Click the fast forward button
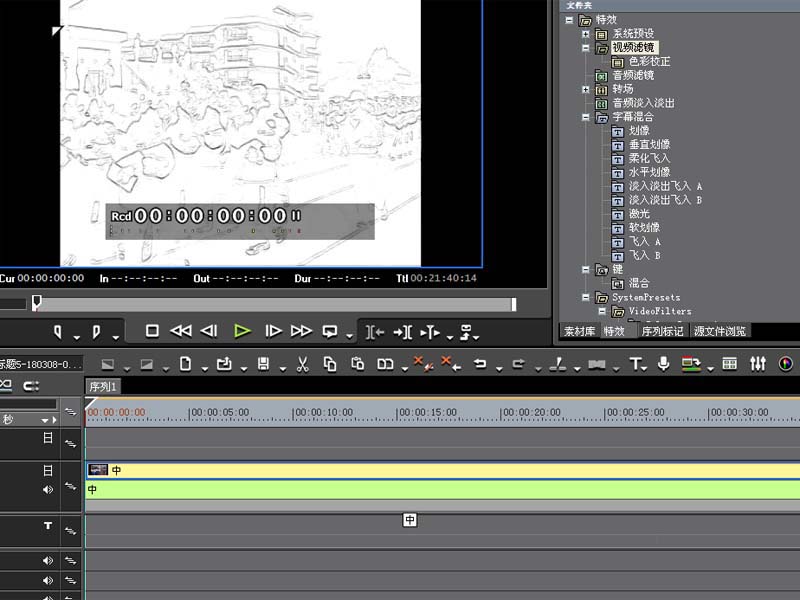 coord(301,331)
